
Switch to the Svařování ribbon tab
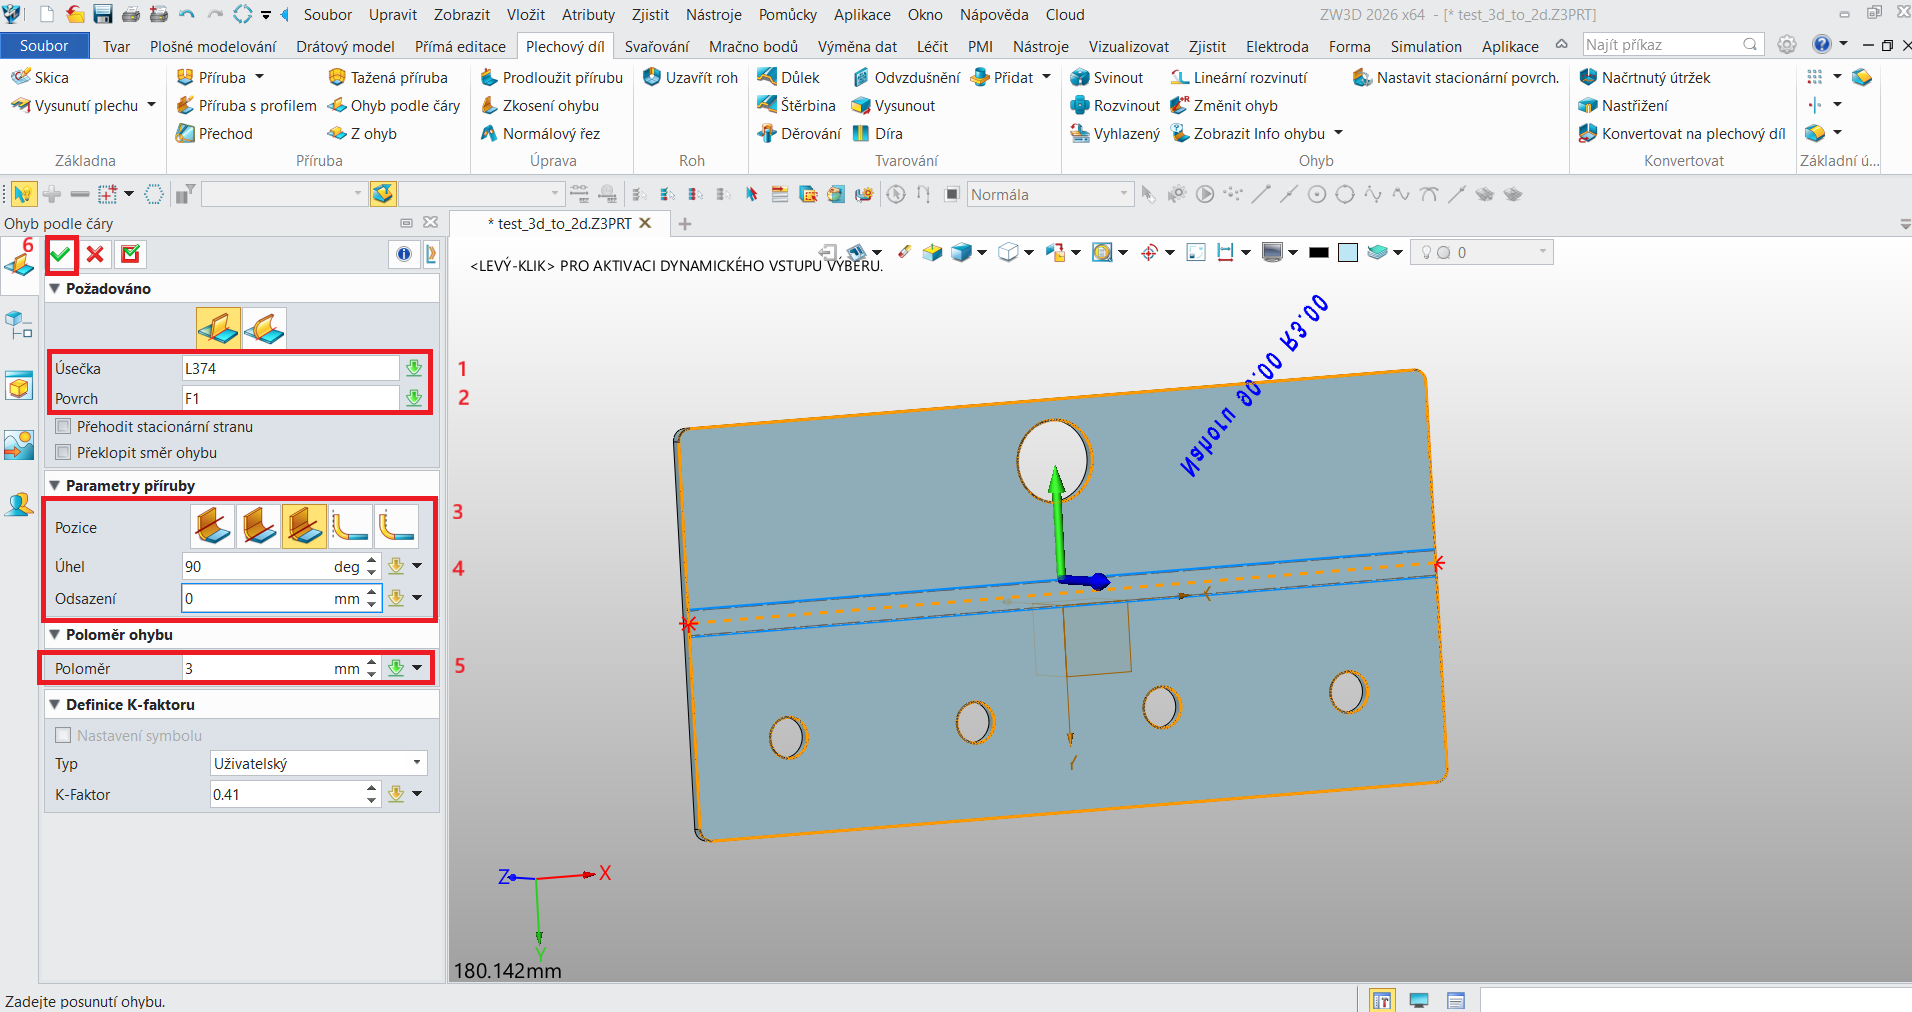click(x=657, y=46)
